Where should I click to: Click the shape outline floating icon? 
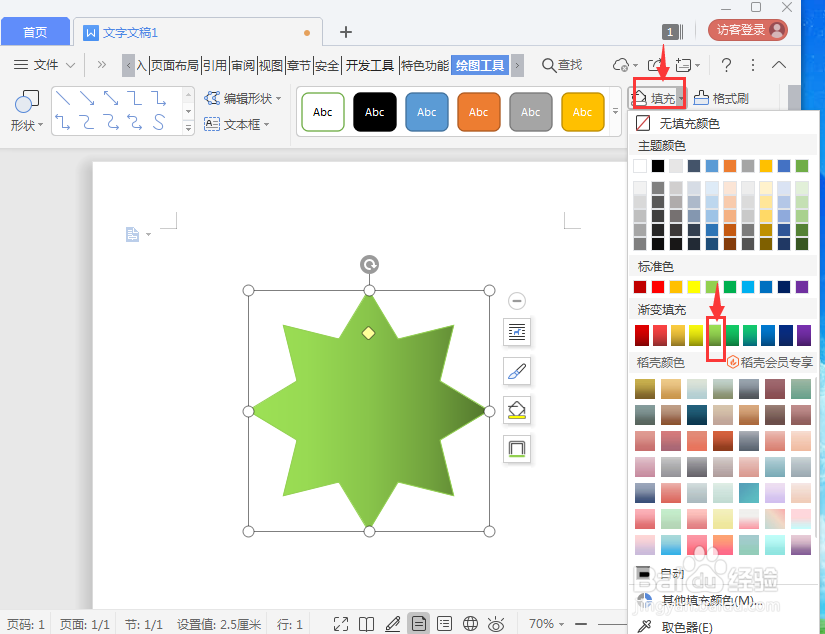[517, 449]
